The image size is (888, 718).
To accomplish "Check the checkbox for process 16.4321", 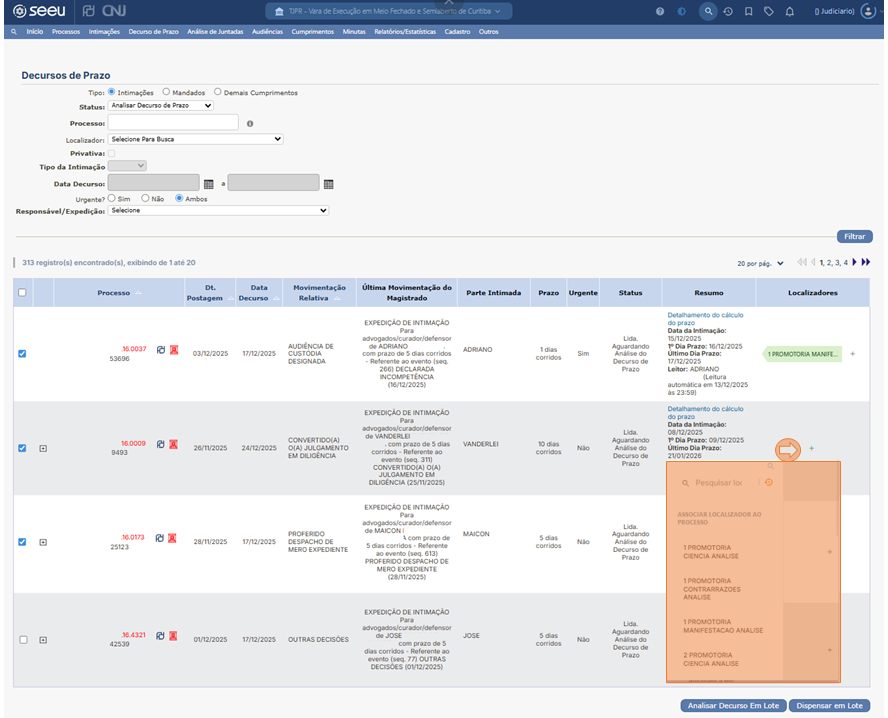I will tap(23, 639).
